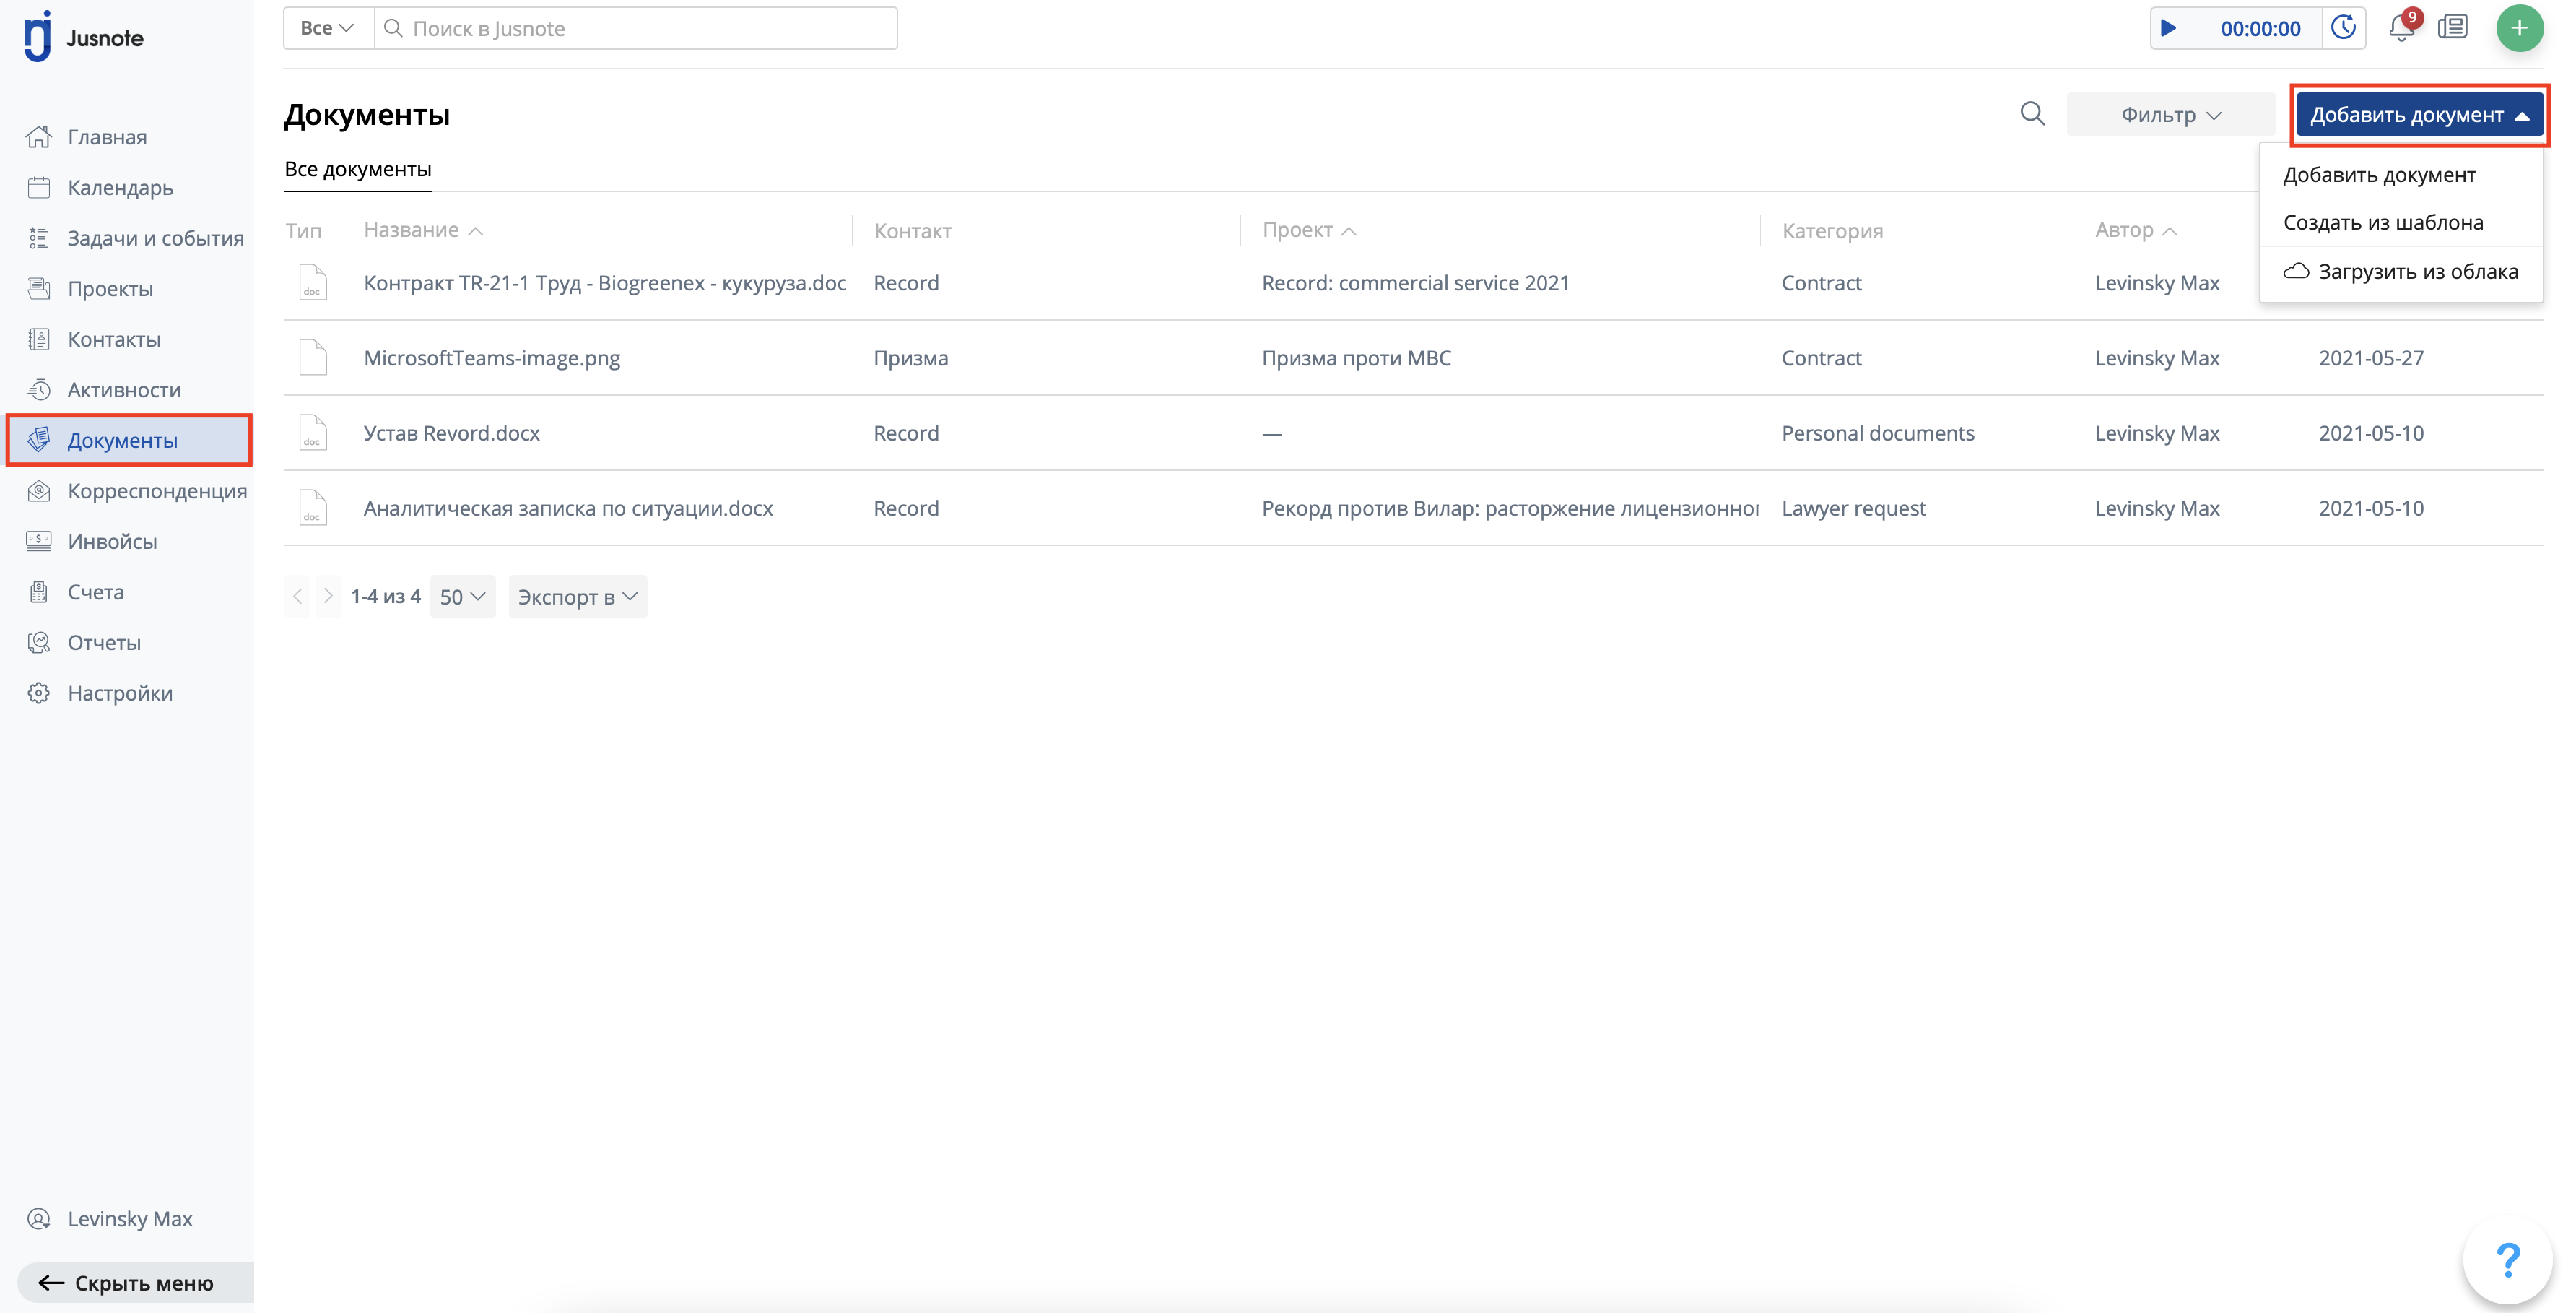Open the Главная home page
The image size is (2576, 1313).
pyautogui.click(x=107, y=136)
